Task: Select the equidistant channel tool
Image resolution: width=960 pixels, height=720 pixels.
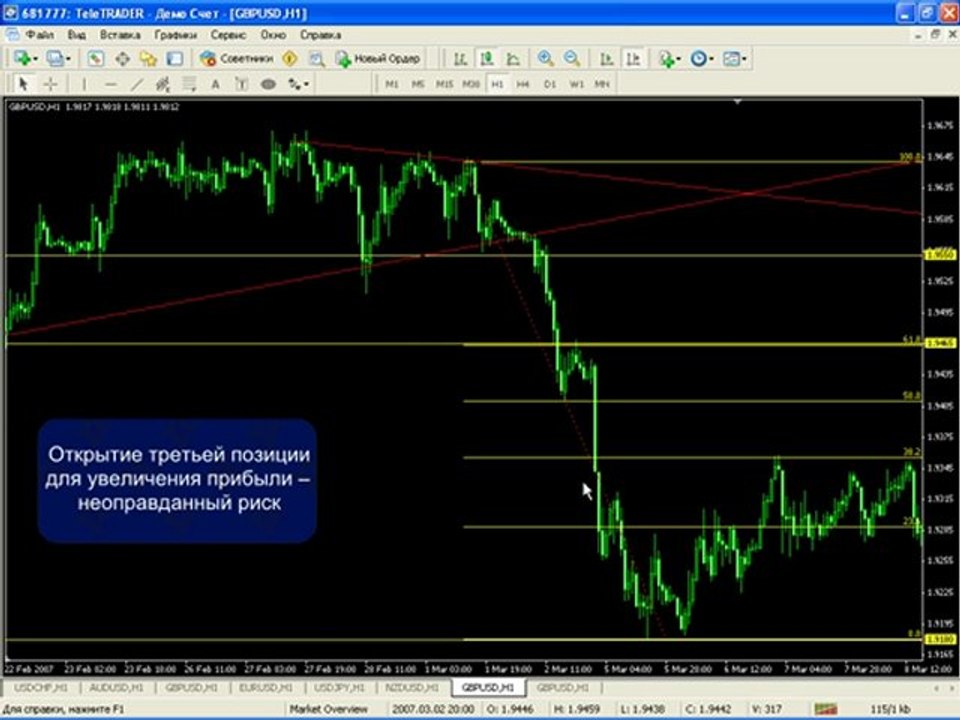Action: tap(162, 84)
